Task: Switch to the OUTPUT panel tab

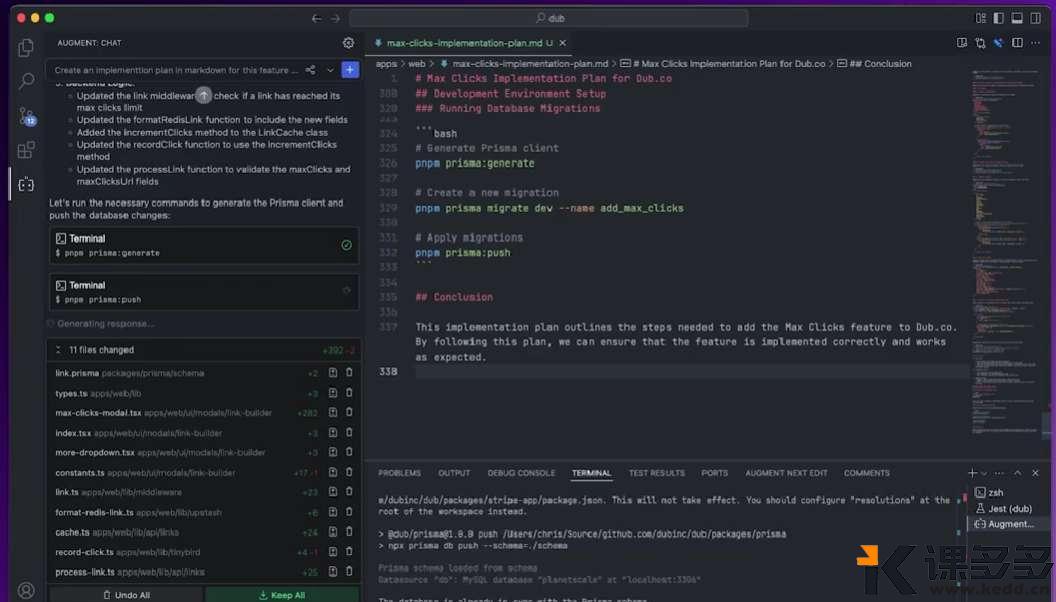Action: (454, 473)
